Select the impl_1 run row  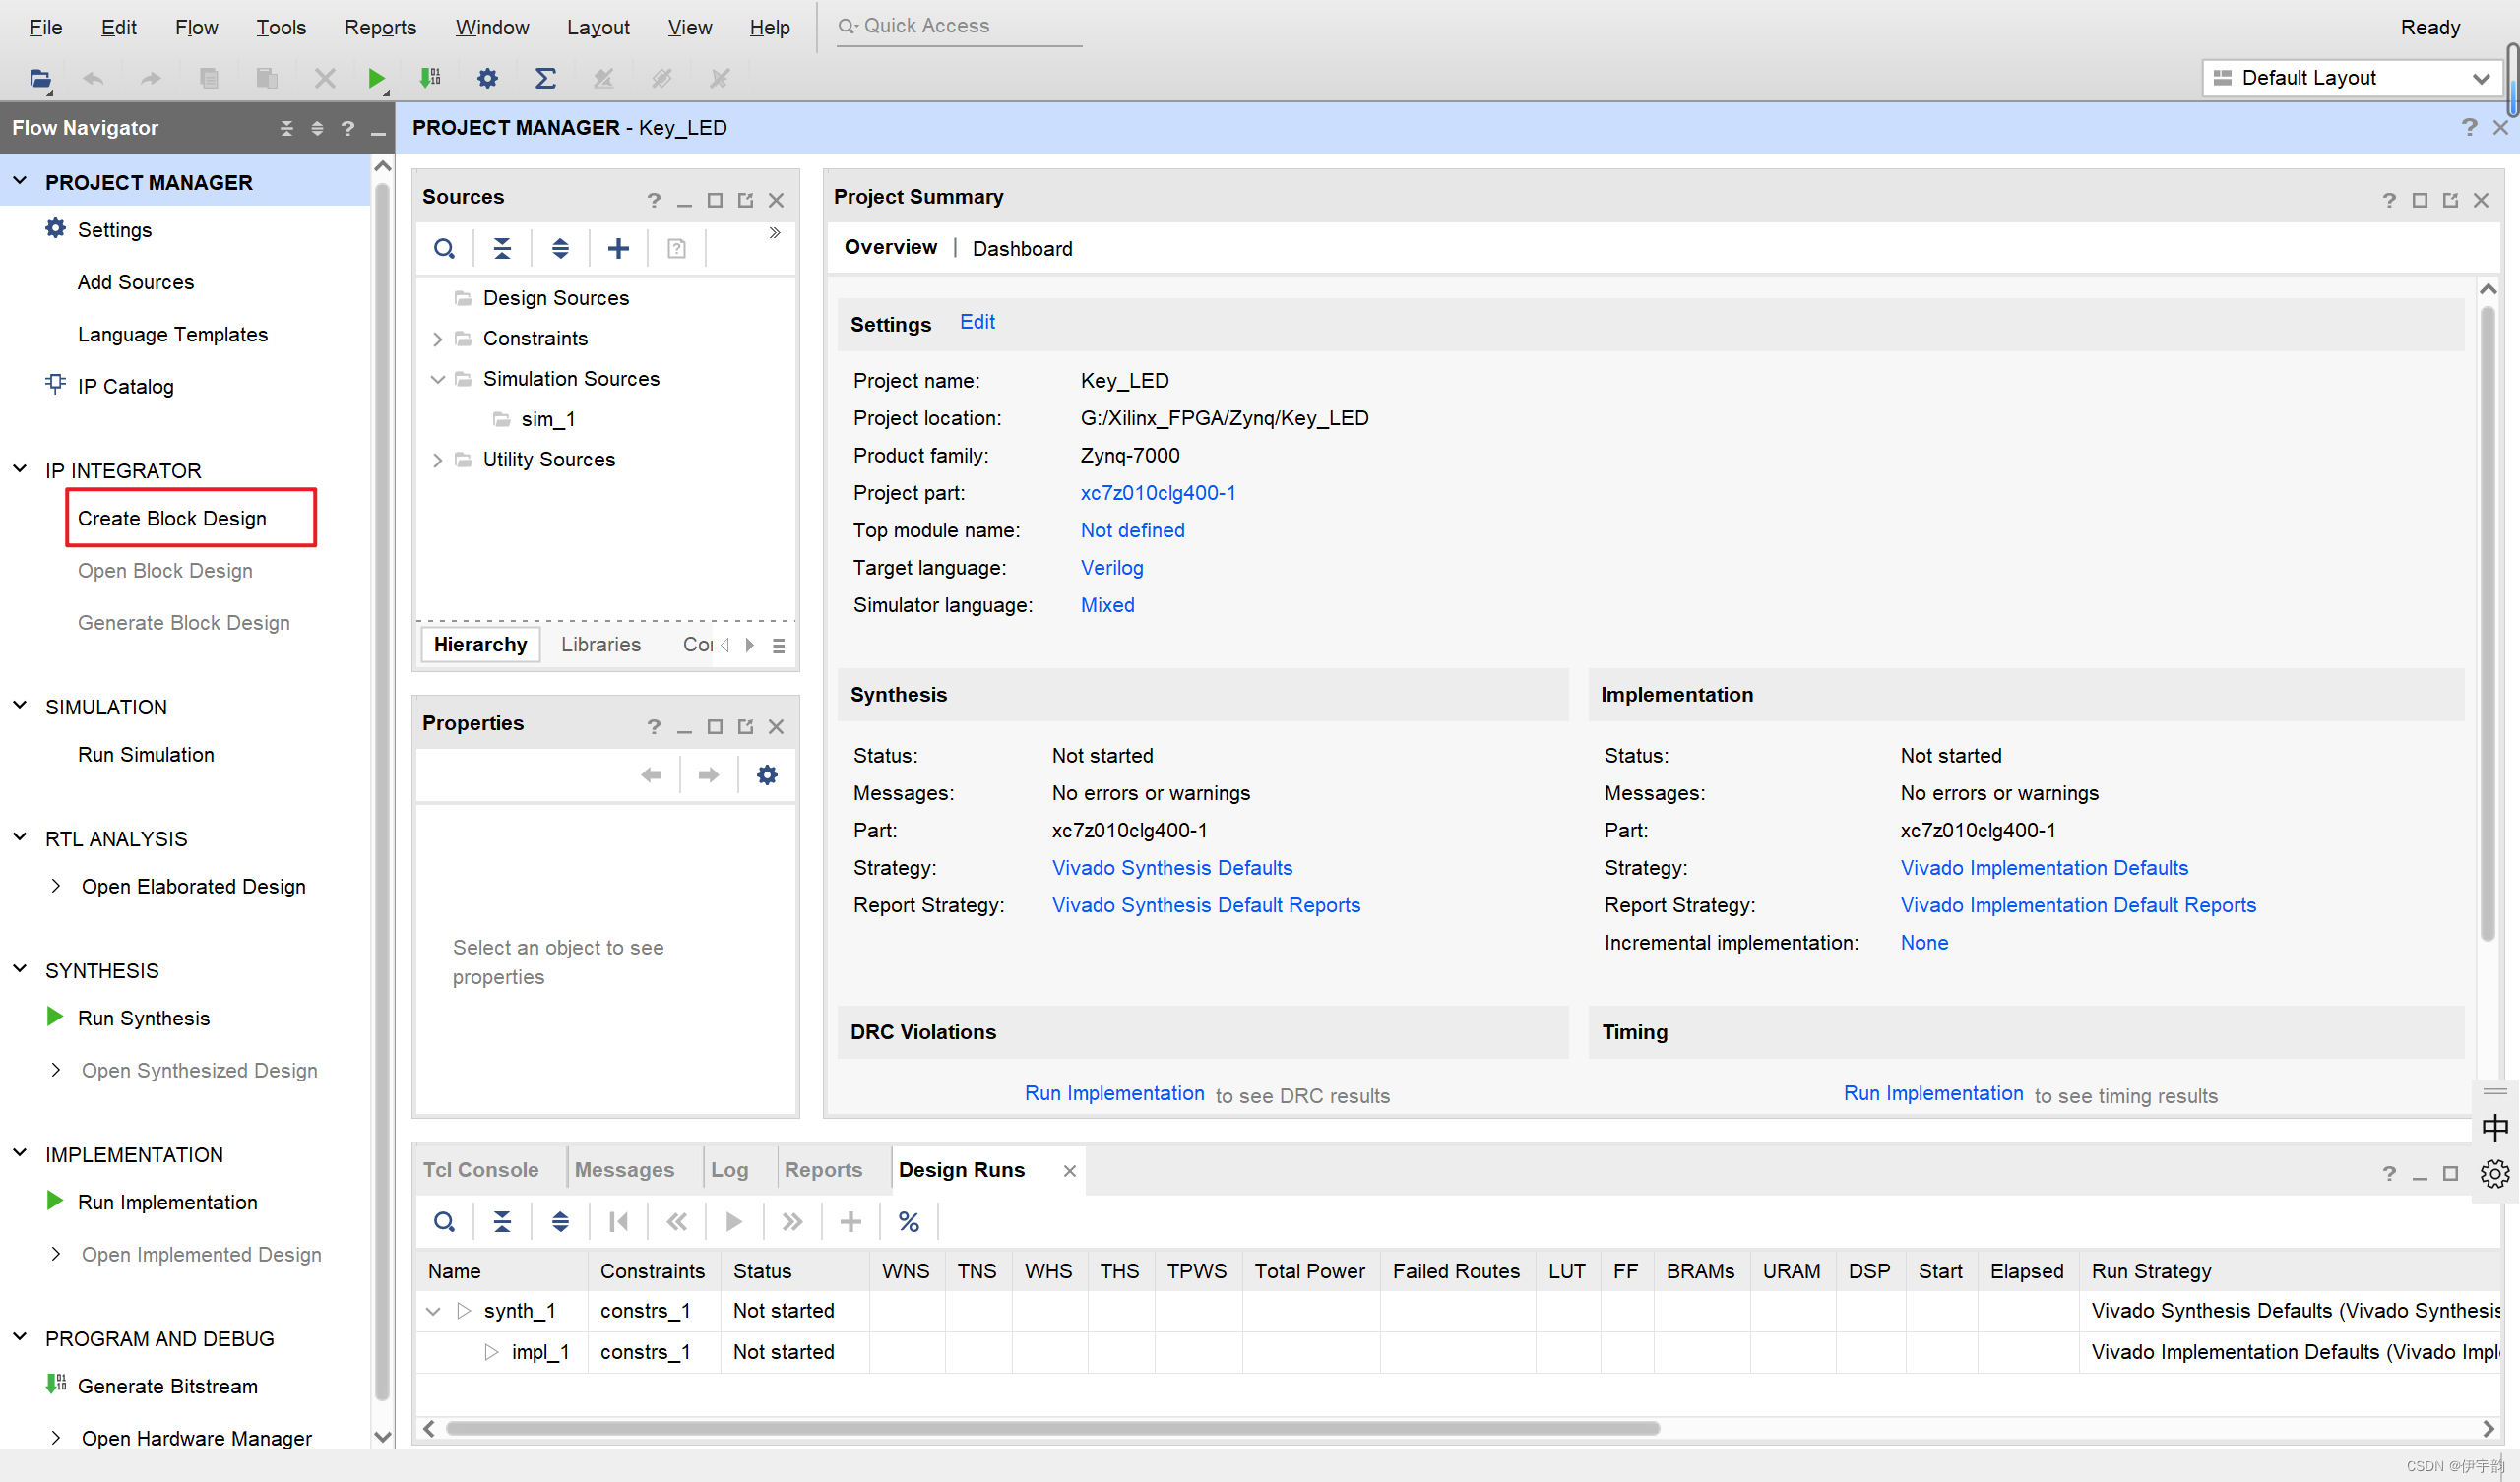(x=1458, y=1352)
